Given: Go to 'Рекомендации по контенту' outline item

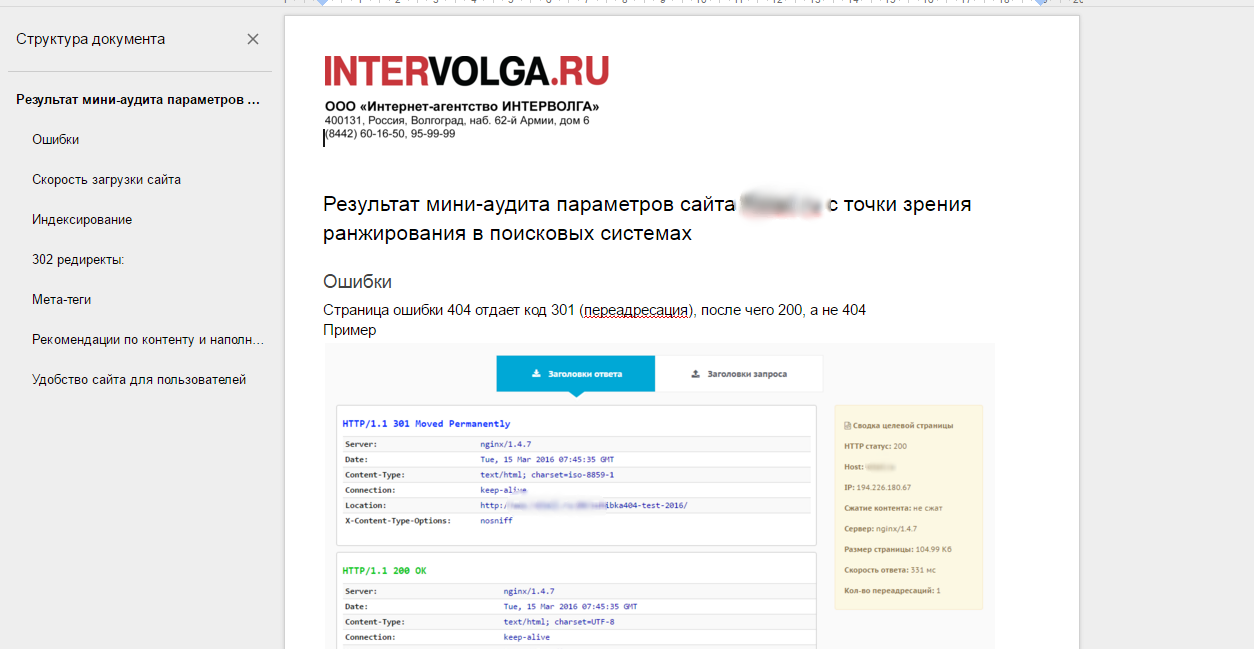Looking at the screenshot, I should [x=148, y=340].
